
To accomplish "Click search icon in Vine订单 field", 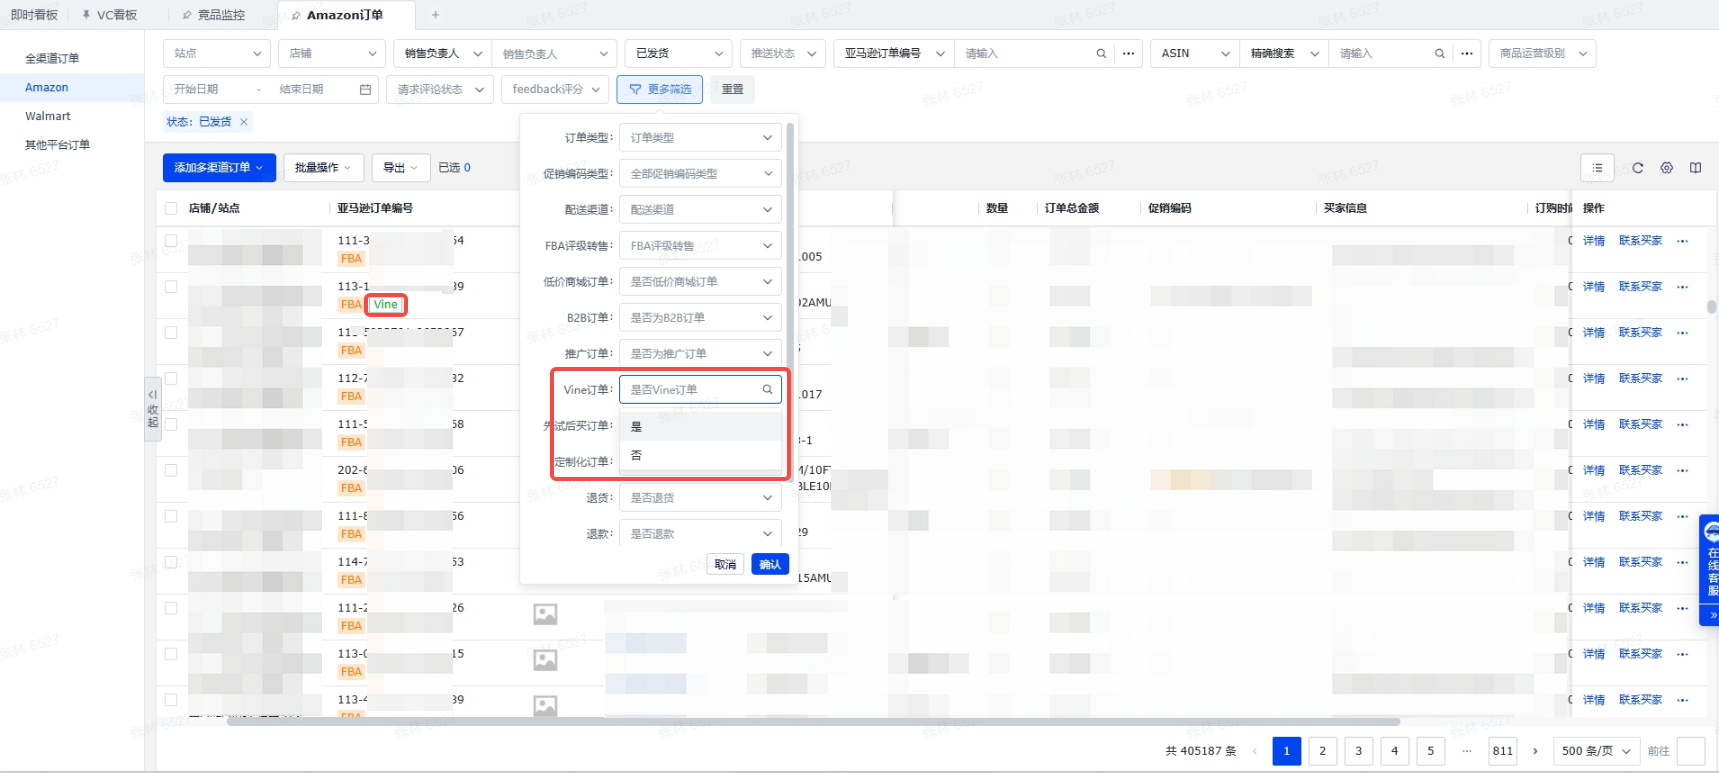I will (768, 390).
